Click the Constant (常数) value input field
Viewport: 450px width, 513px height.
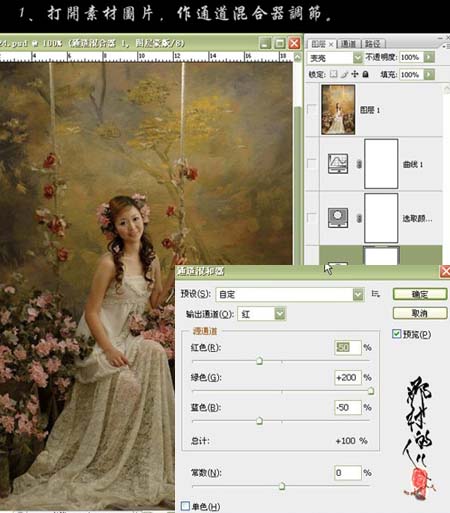(348, 472)
